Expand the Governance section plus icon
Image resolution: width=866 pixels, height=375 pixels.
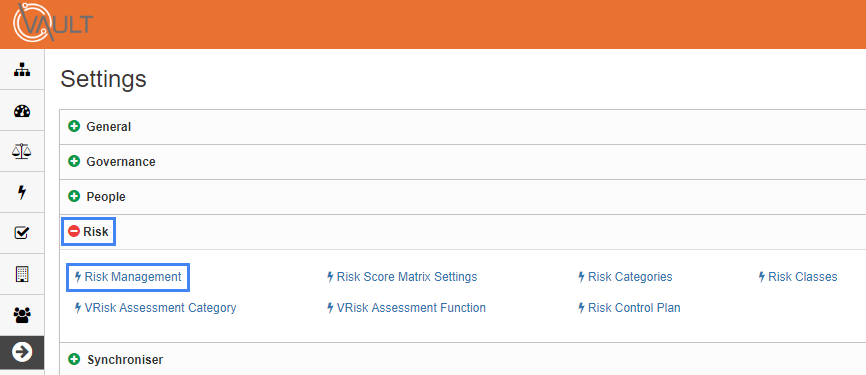(74, 162)
